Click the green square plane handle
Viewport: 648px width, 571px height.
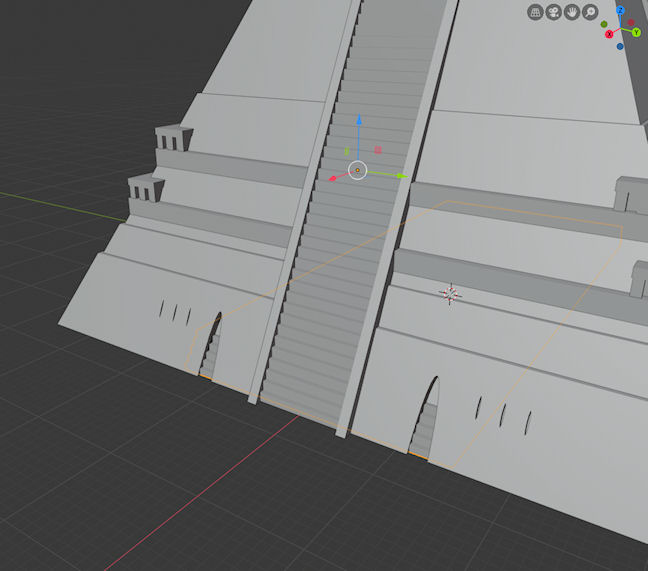click(346, 152)
